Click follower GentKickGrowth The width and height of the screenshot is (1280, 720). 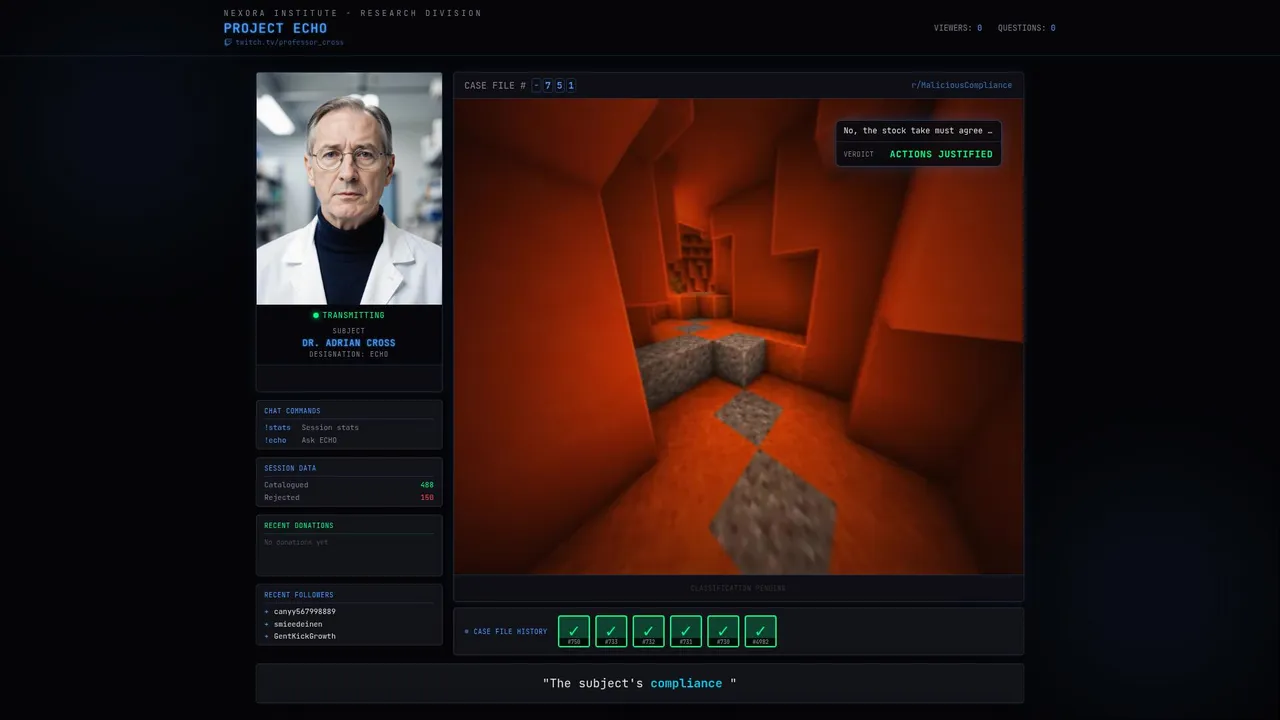coord(305,636)
